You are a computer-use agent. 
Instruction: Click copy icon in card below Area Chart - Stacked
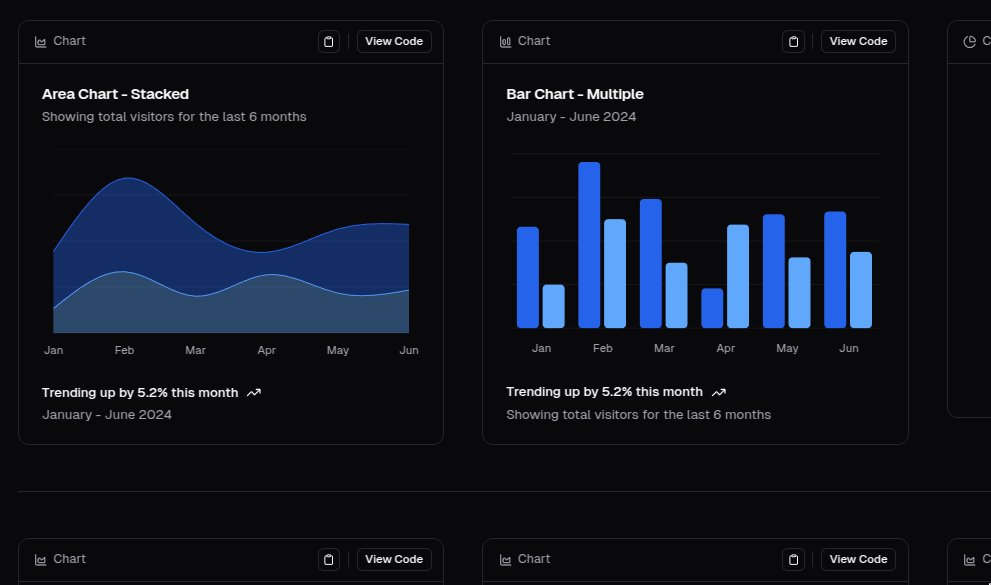(x=329, y=560)
